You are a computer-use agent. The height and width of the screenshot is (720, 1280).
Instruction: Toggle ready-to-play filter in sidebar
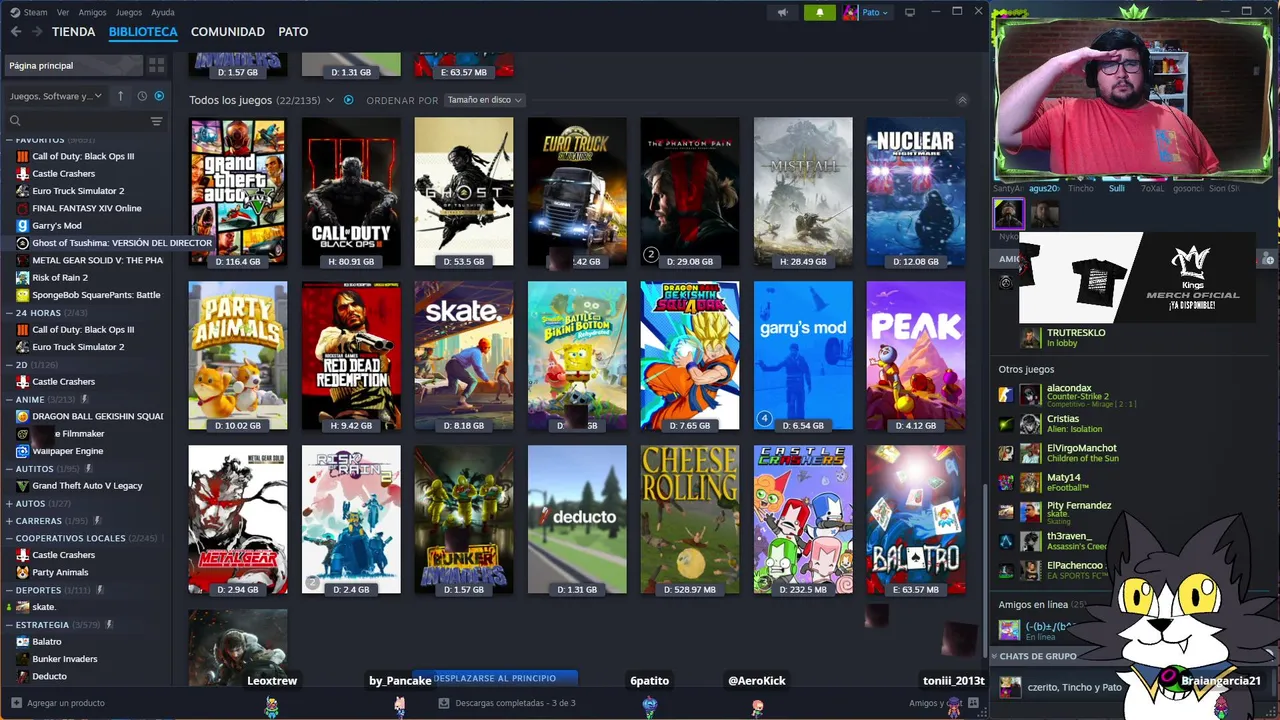[x=159, y=96]
